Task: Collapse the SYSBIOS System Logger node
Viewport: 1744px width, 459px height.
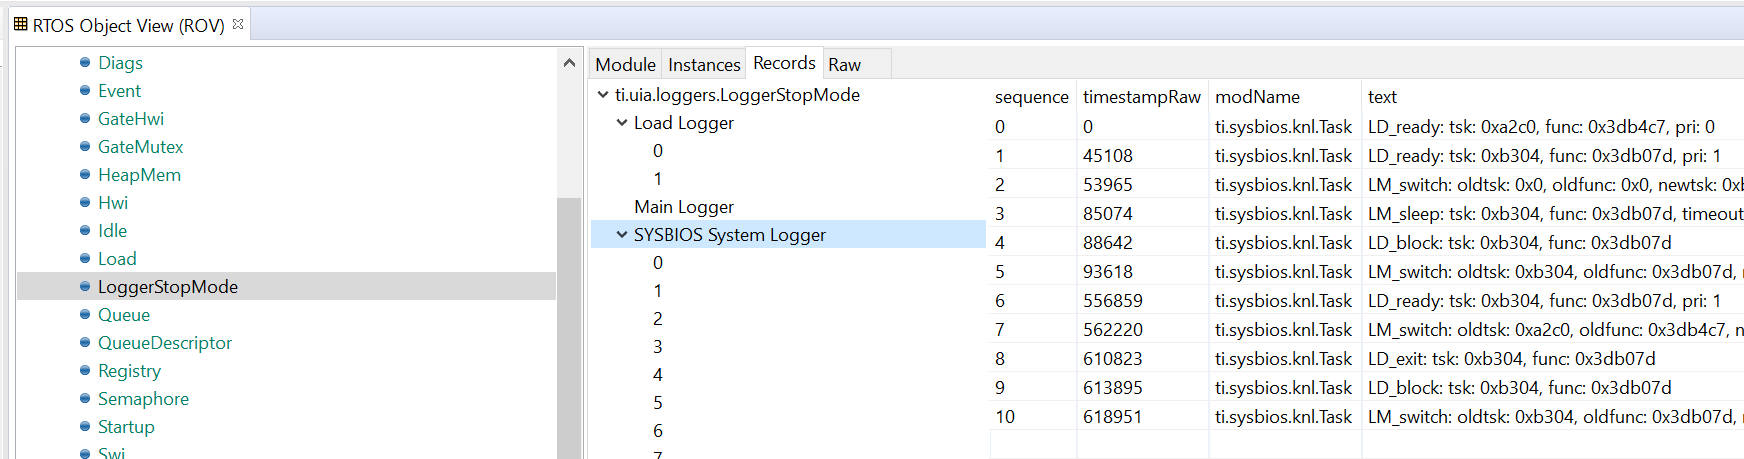Action: pyautogui.click(x=622, y=235)
